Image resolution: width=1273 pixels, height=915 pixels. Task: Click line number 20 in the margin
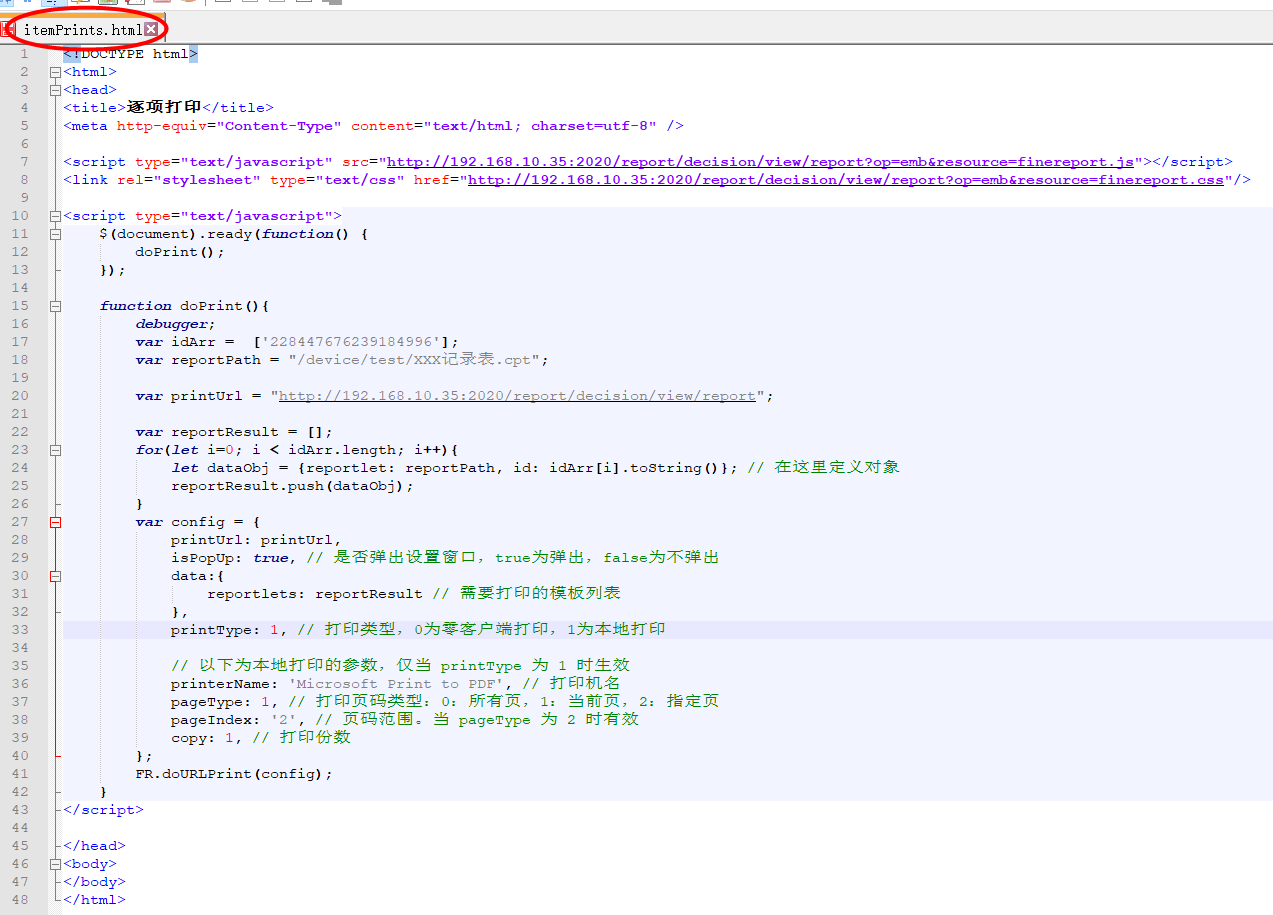pos(21,396)
